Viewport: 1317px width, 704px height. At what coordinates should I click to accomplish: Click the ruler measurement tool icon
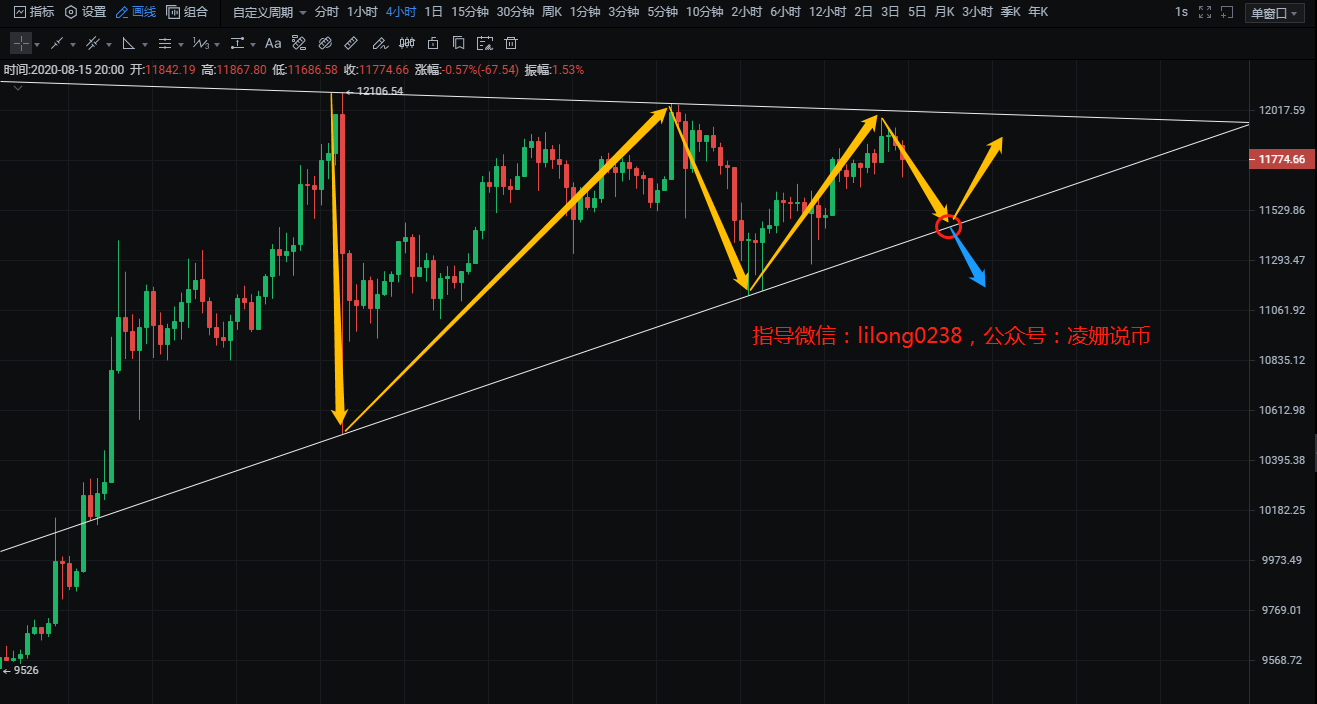pos(351,44)
